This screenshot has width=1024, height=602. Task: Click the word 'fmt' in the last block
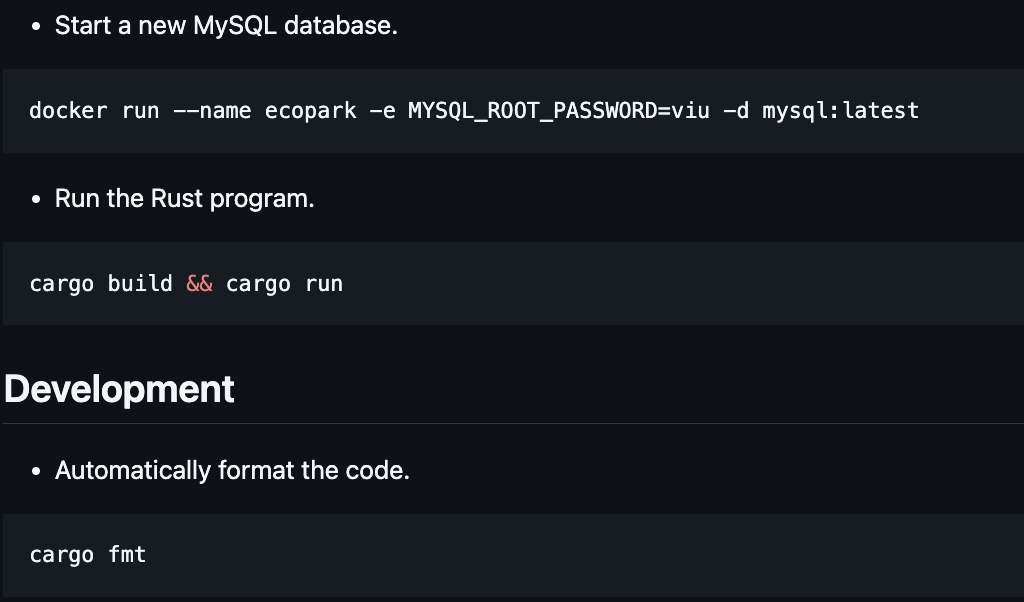pos(127,555)
